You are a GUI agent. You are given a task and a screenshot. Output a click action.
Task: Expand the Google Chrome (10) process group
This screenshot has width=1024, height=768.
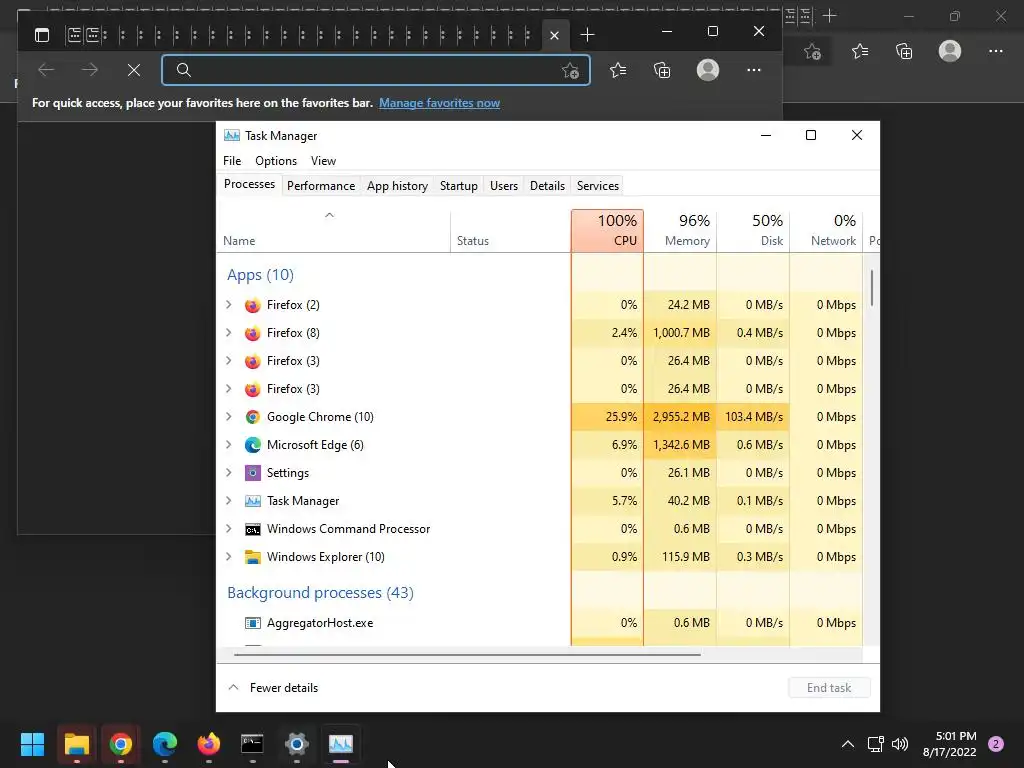click(x=229, y=416)
